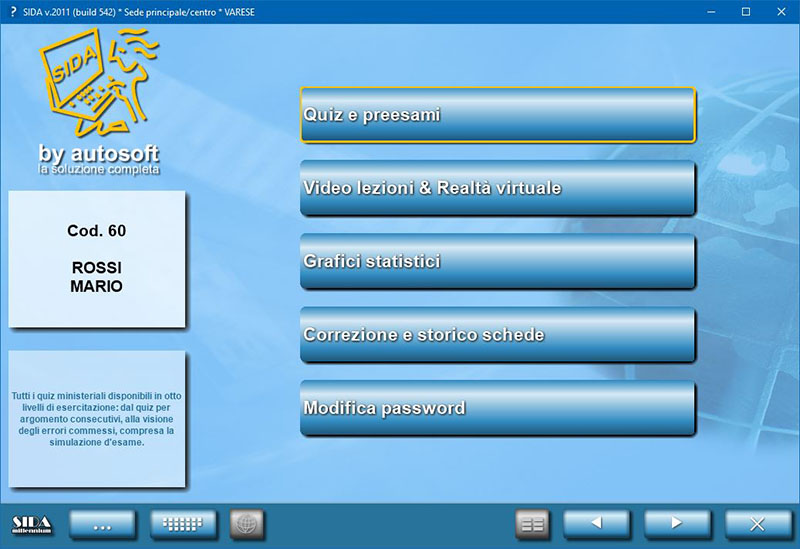Close the window from the title bar
800x549 pixels.
(x=781, y=12)
